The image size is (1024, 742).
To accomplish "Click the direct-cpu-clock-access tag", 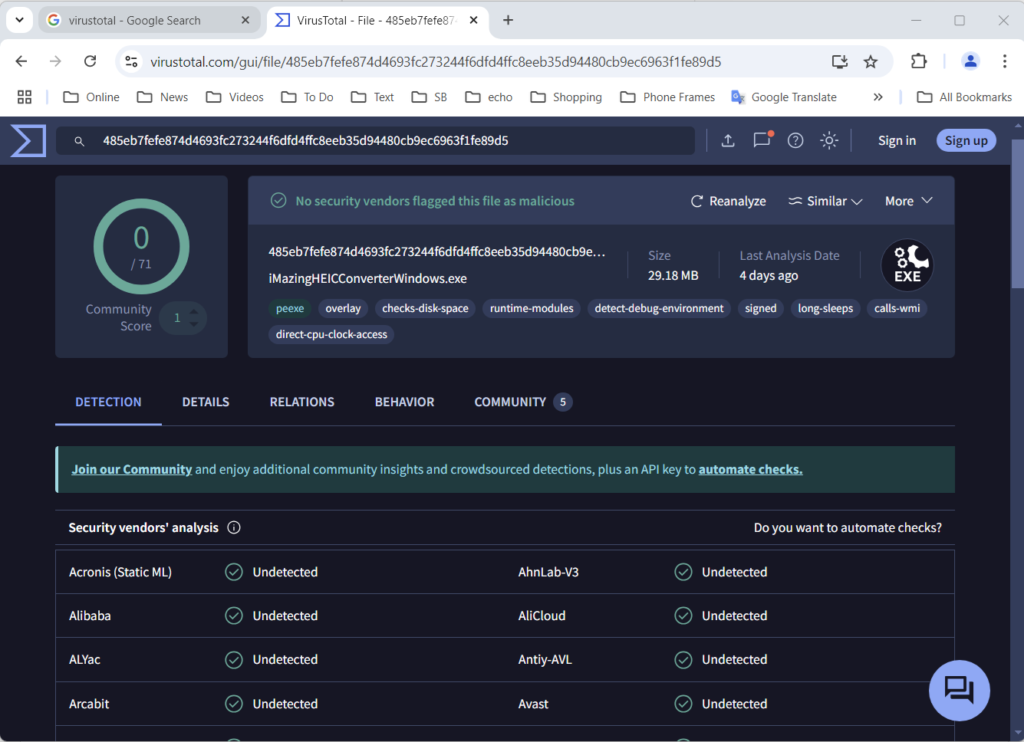I will pyautogui.click(x=331, y=334).
